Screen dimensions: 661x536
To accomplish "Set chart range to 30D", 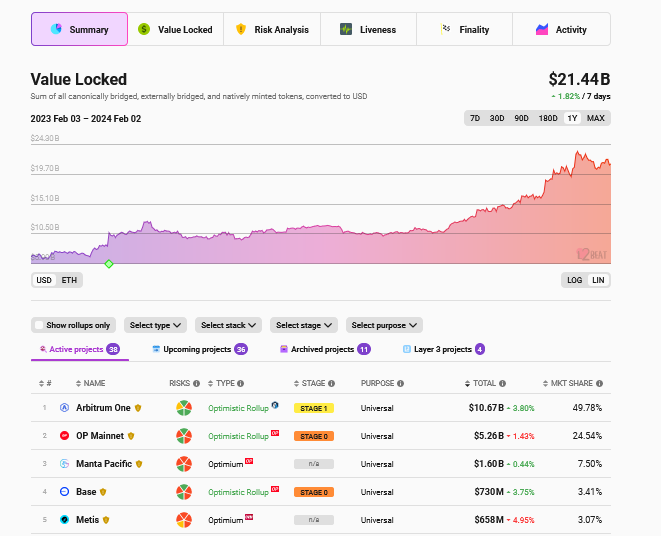I will pyautogui.click(x=497, y=119).
